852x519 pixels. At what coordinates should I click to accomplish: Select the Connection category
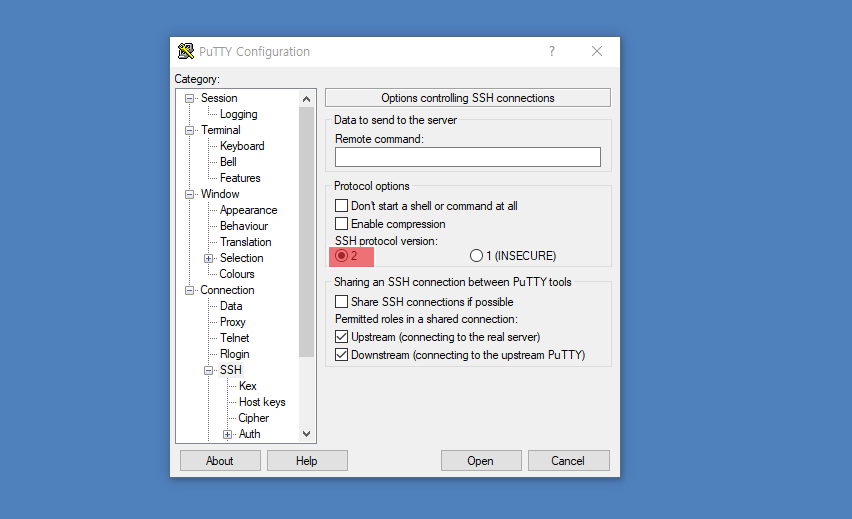pos(227,290)
